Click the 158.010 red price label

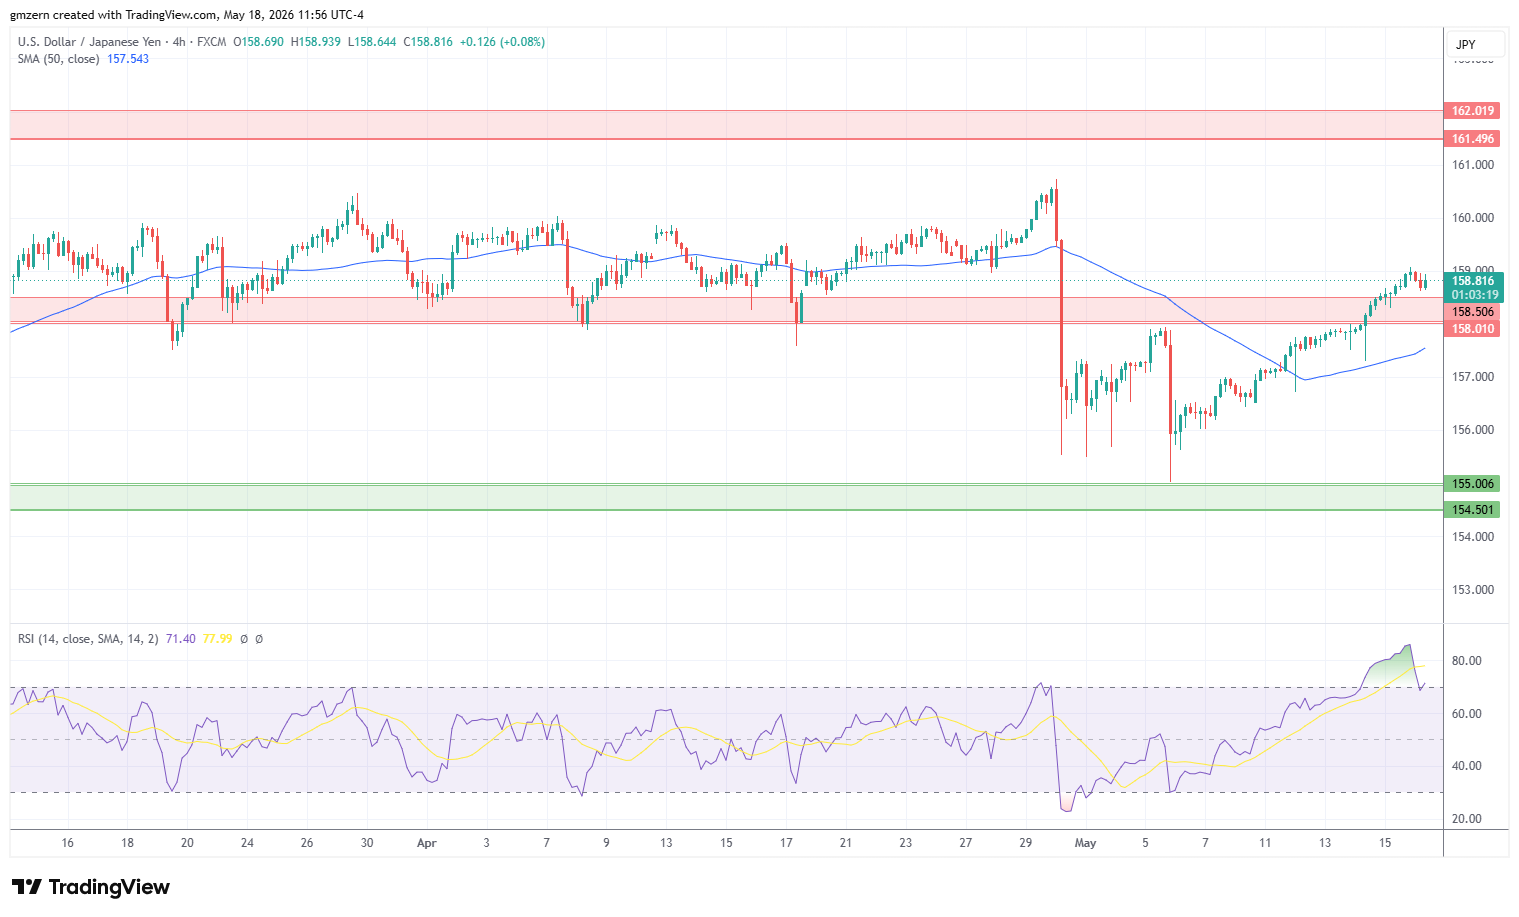(x=1473, y=329)
